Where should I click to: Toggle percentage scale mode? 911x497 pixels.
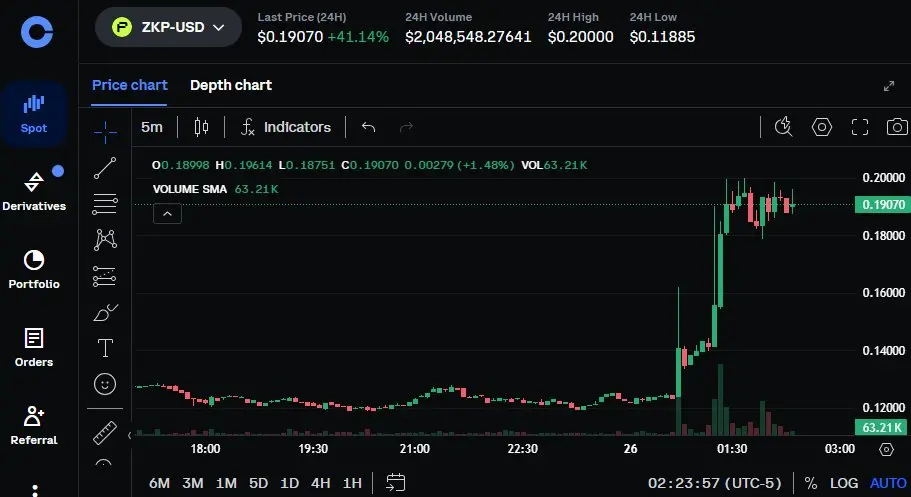tap(810, 483)
